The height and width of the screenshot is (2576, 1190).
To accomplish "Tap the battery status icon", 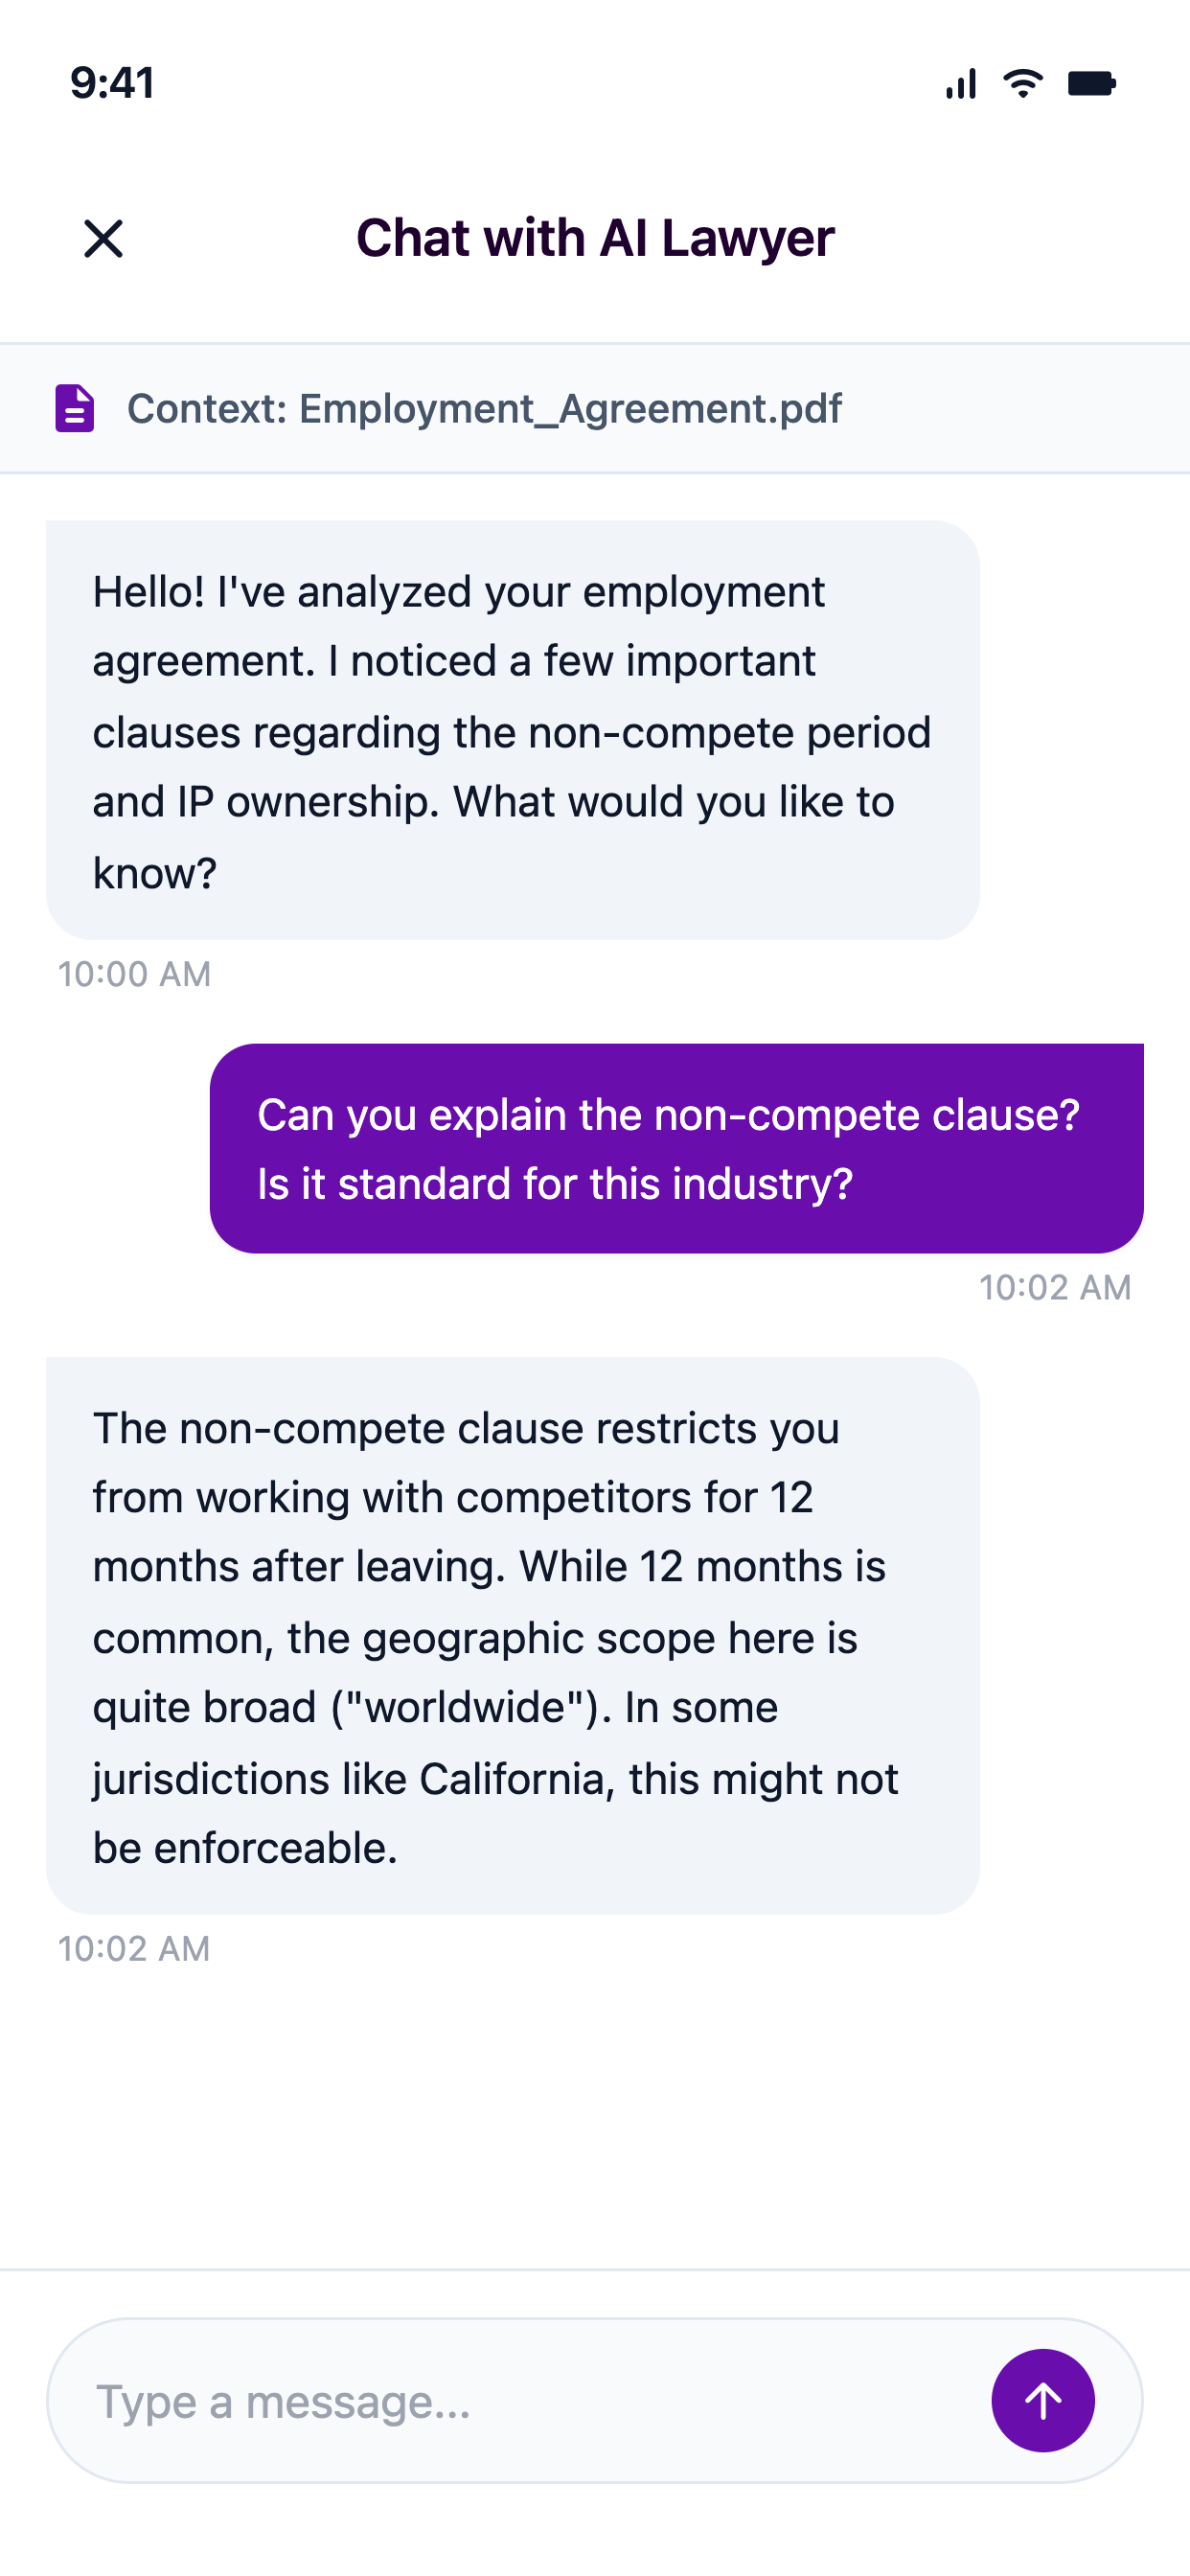I will tap(1091, 84).
